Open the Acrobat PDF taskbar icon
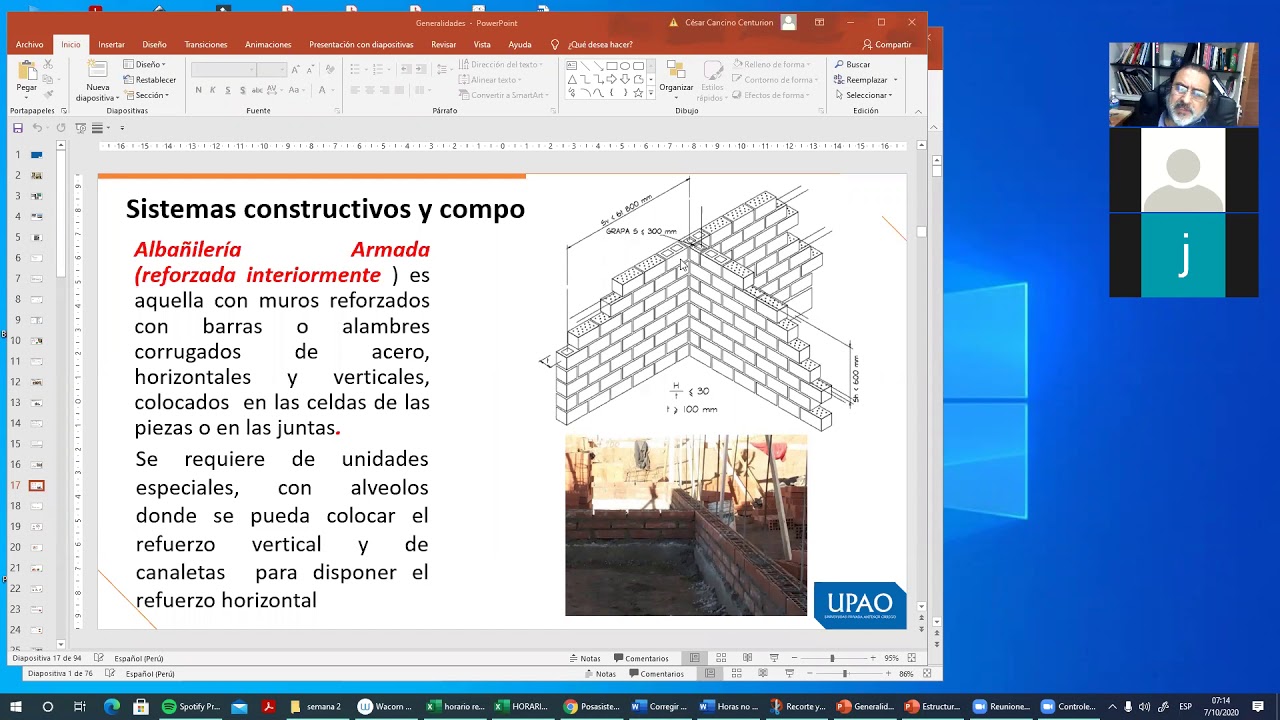Viewport: 1280px width, 720px height. pyautogui.click(x=268, y=707)
